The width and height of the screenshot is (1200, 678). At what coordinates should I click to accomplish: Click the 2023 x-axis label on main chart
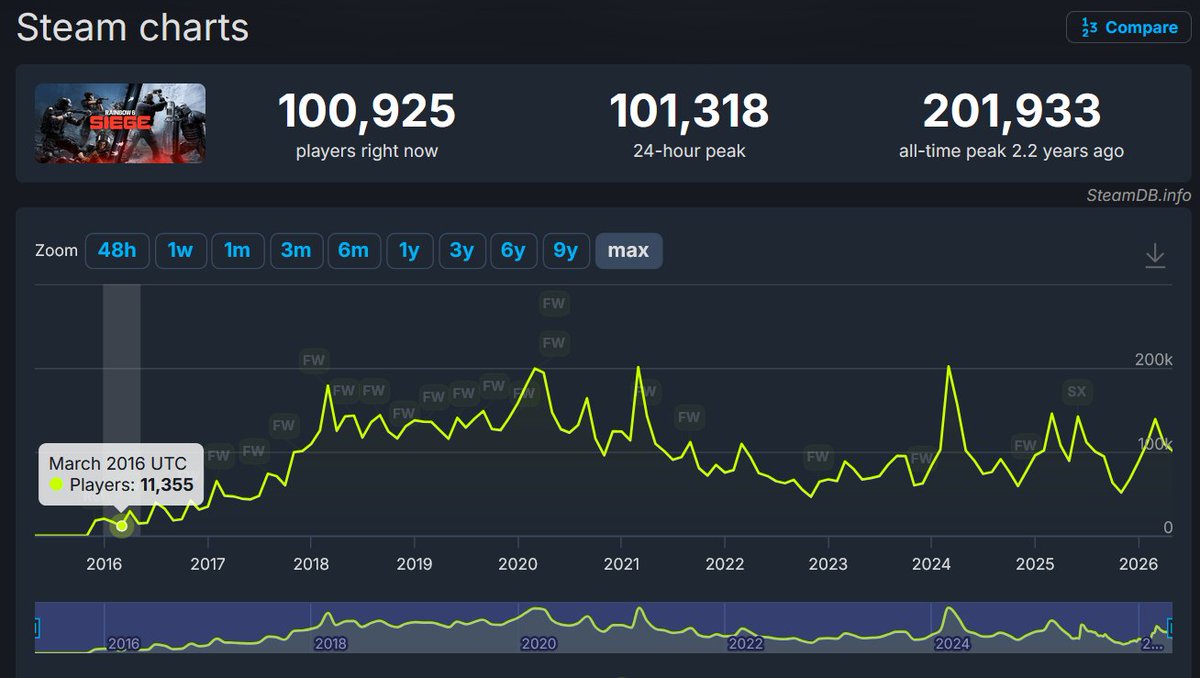828,564
